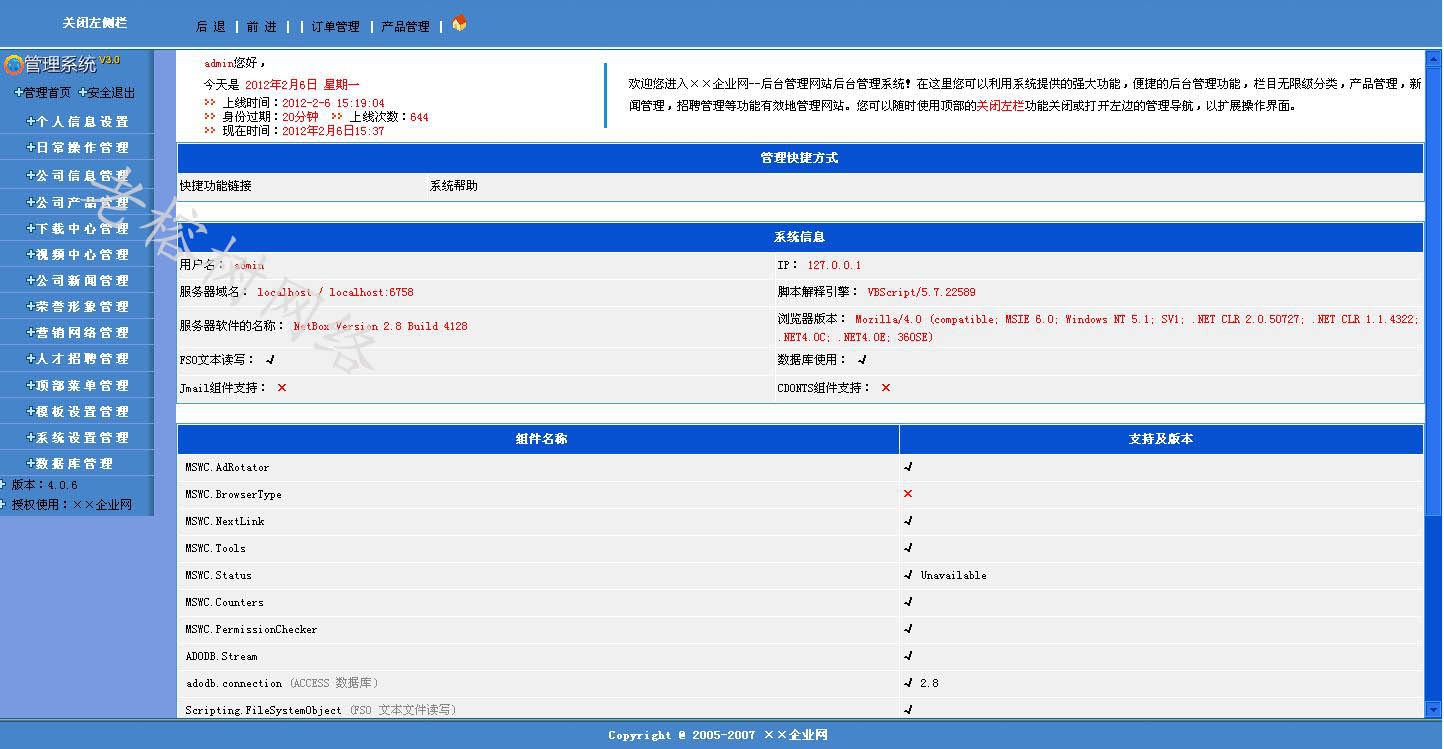Open 产品管理 from top menu

(x=405, y=27)
